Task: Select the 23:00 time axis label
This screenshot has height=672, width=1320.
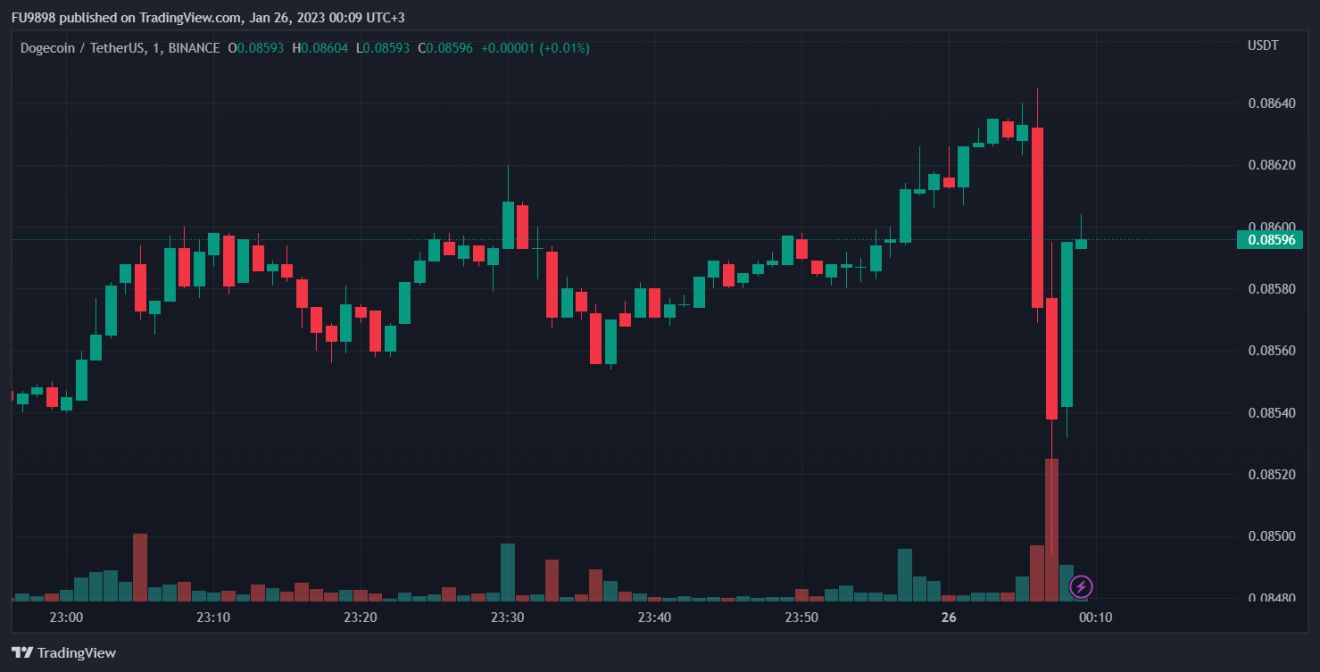Action: coord(66,618)
